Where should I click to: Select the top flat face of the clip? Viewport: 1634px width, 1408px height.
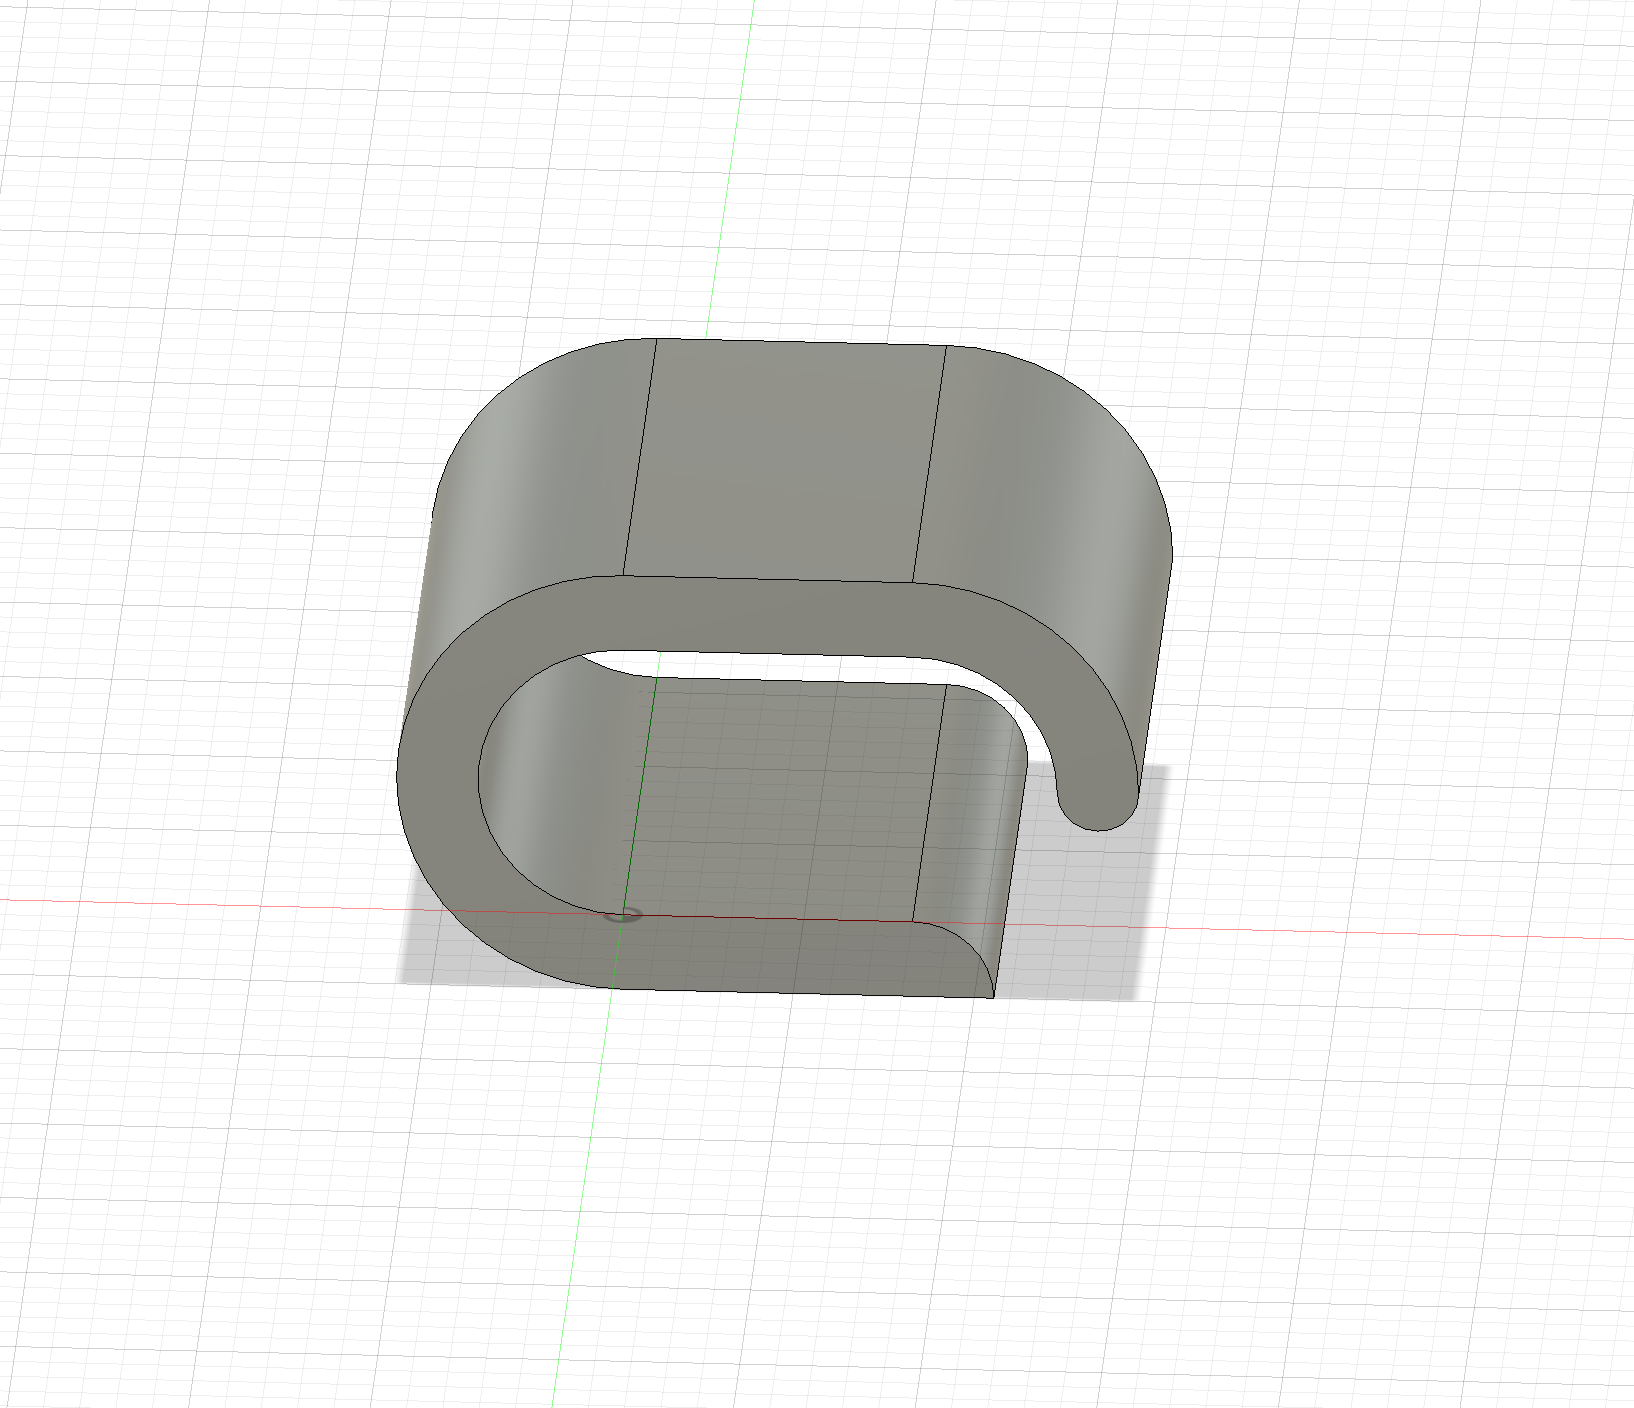[x=785, y=460]
